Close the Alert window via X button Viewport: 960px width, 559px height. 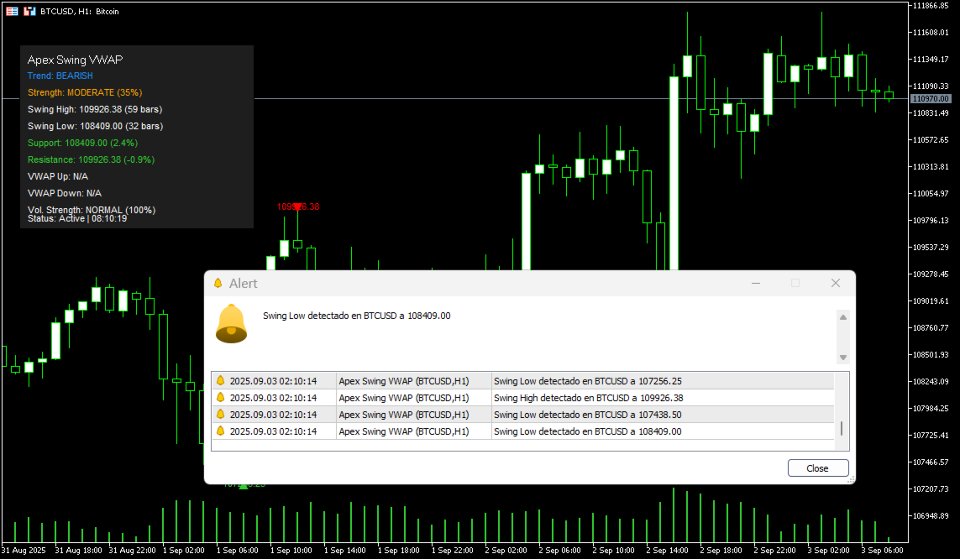pos(836,283)
